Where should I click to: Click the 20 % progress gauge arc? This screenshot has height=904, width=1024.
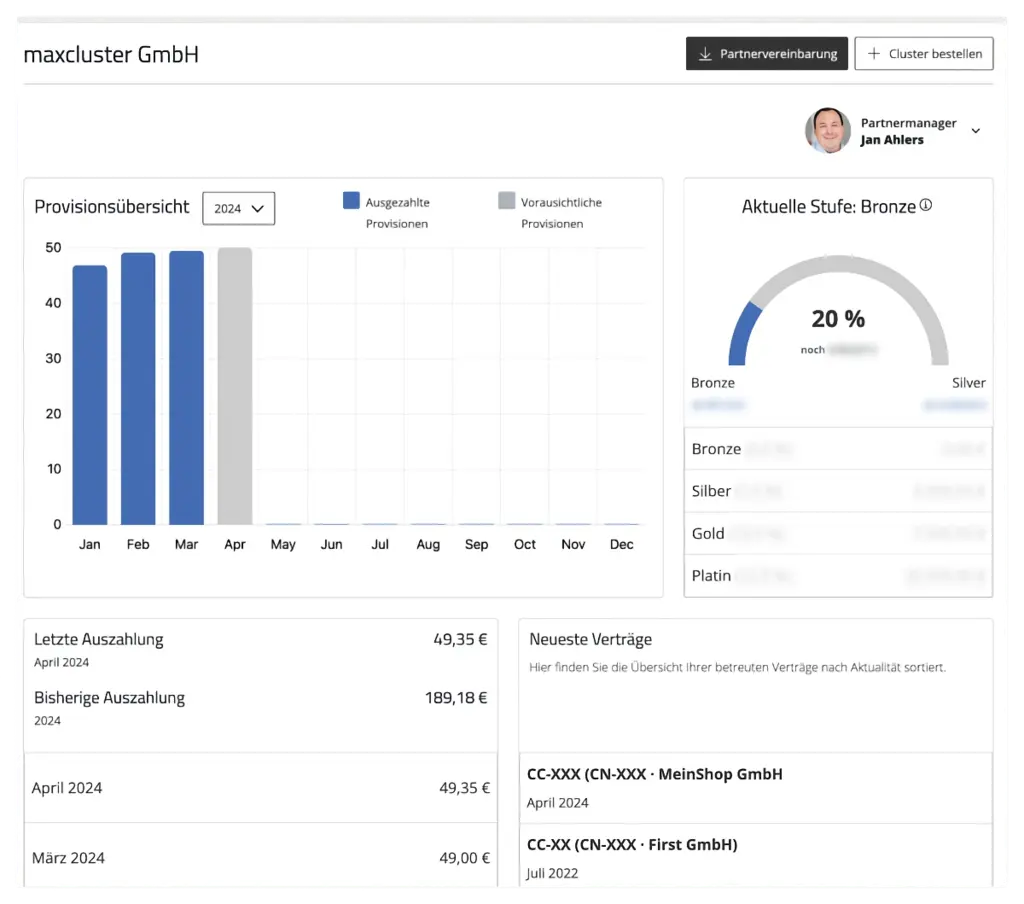point(745,330)
